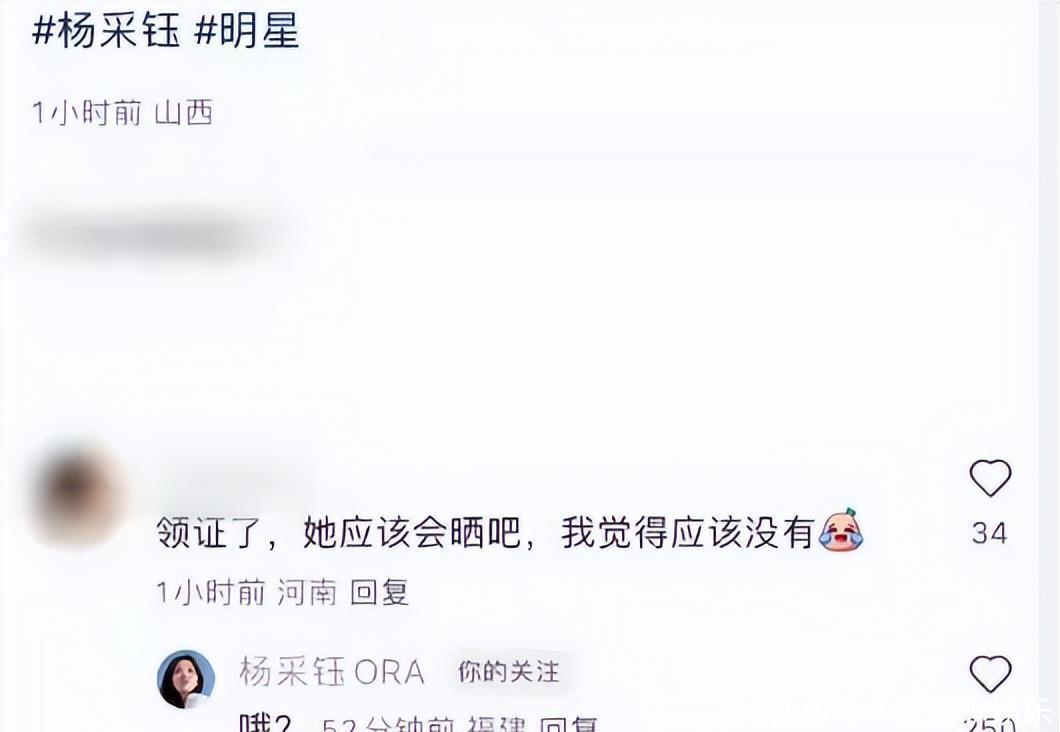The height and width of the screenshot is (732, 1060).
Task: Click the laughing-crying emoji in the comment
Action: [840, 530]
